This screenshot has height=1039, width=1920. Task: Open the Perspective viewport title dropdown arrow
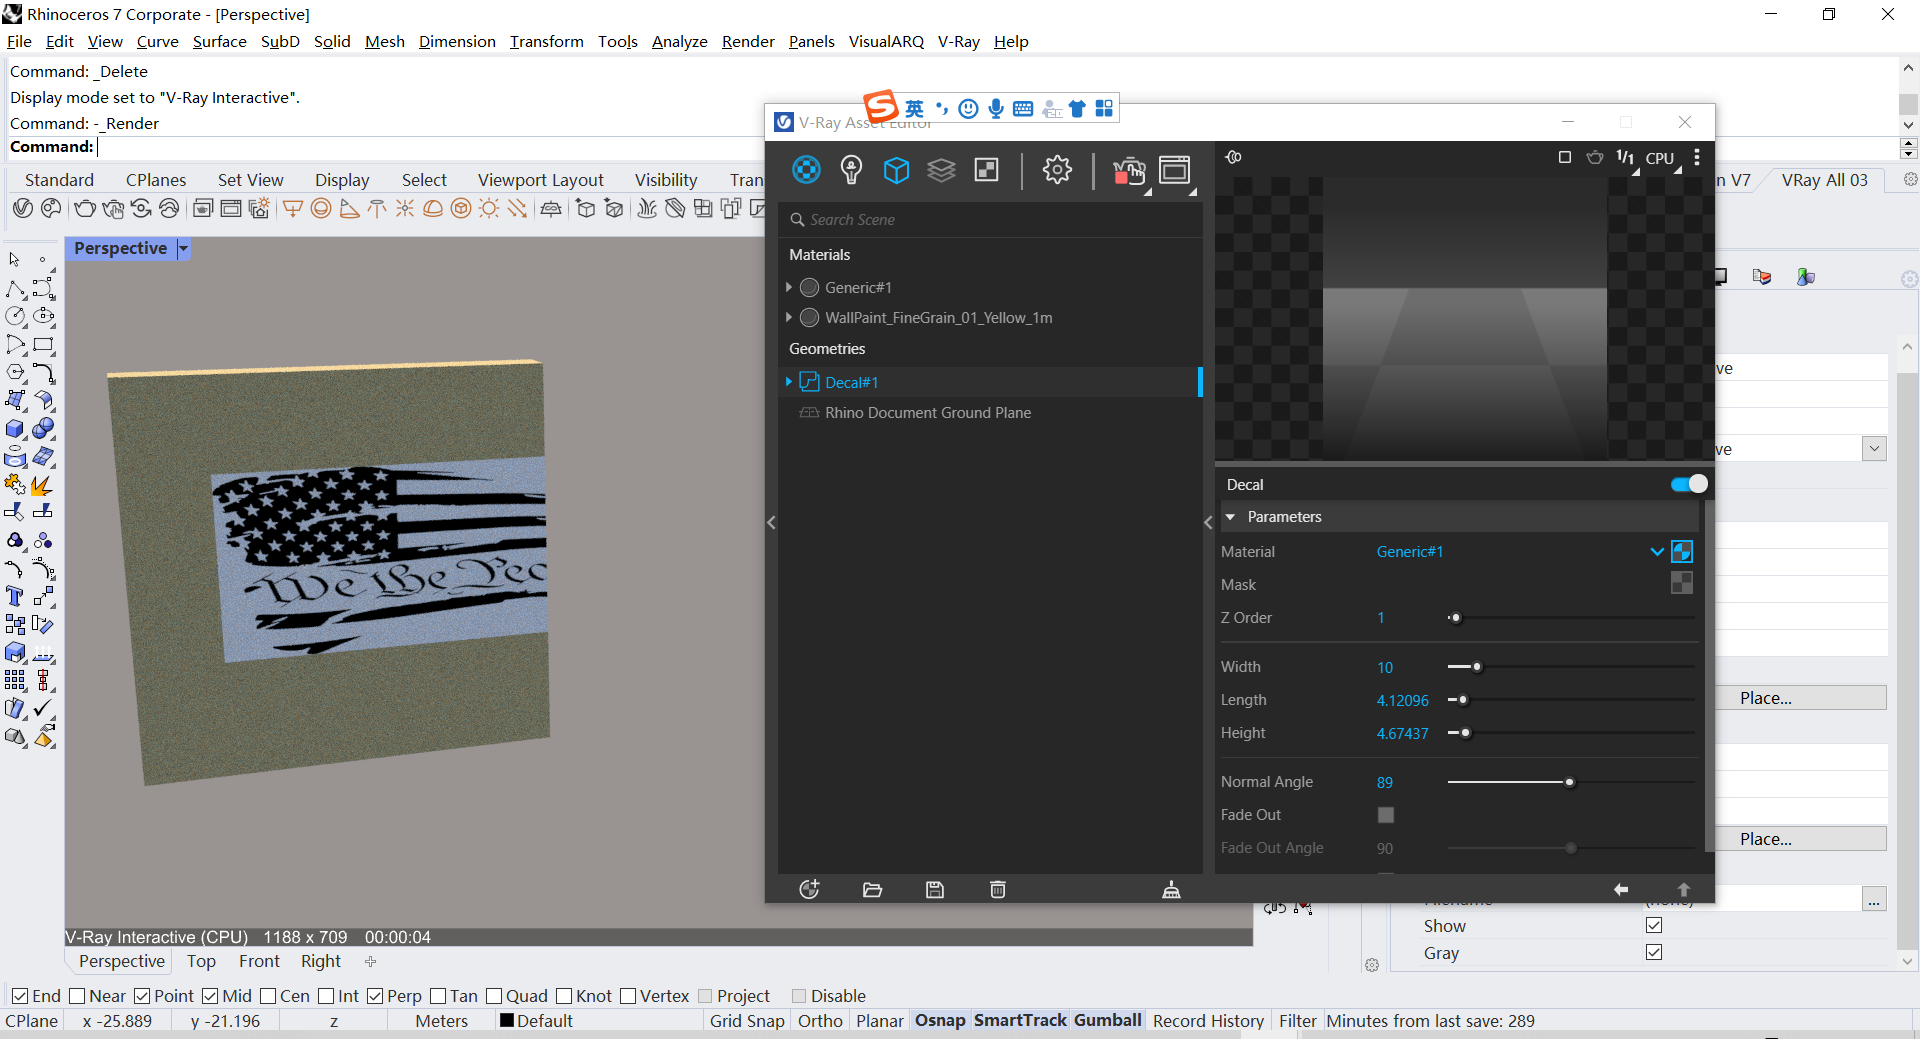[183, 248]
